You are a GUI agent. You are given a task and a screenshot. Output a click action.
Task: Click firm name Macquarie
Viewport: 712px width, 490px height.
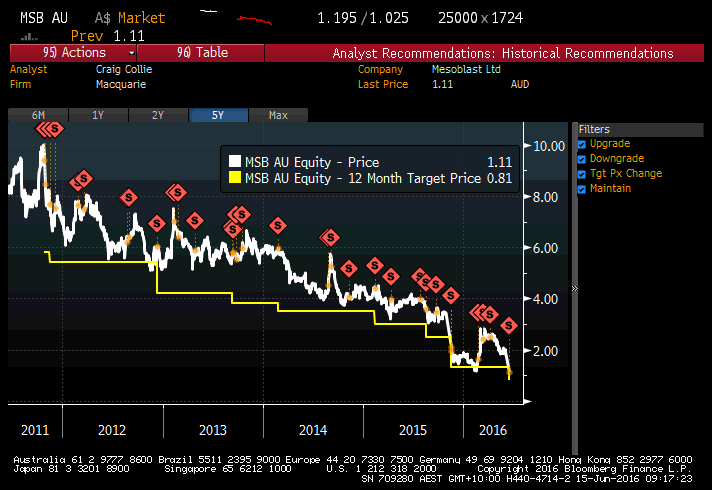point(121,84)
